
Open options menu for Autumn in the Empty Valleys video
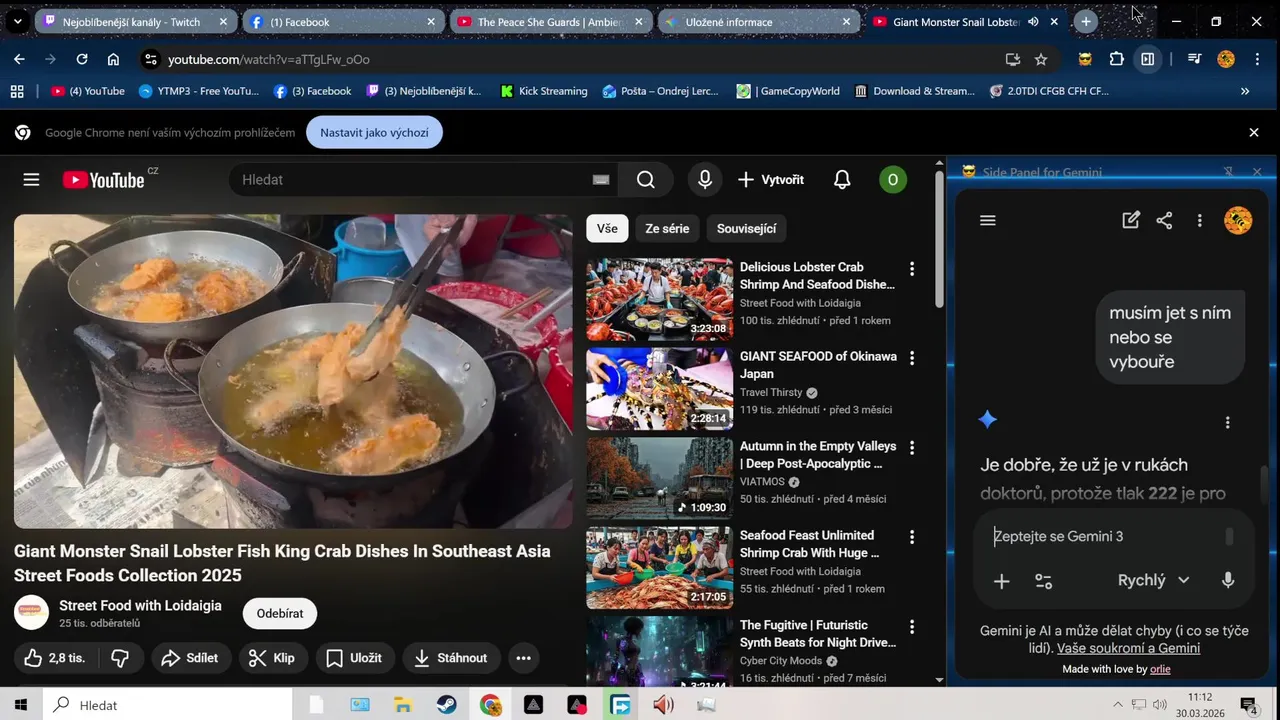pos(911,448)
